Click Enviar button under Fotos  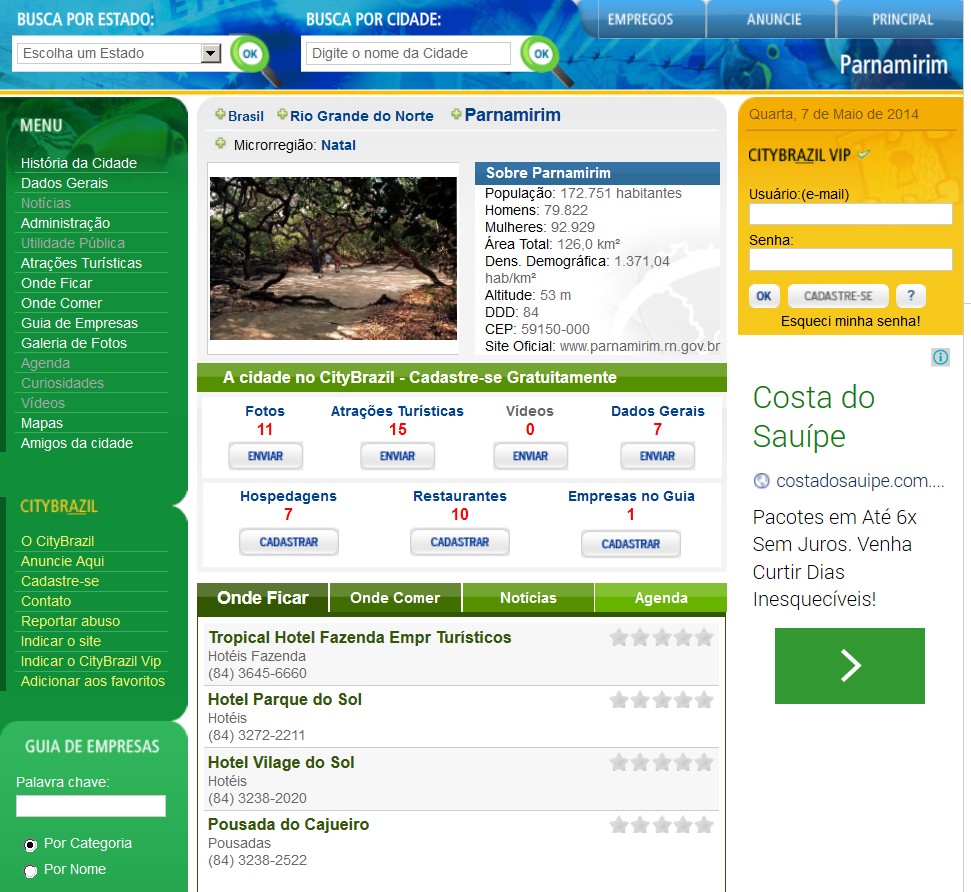tap(265, 456)
